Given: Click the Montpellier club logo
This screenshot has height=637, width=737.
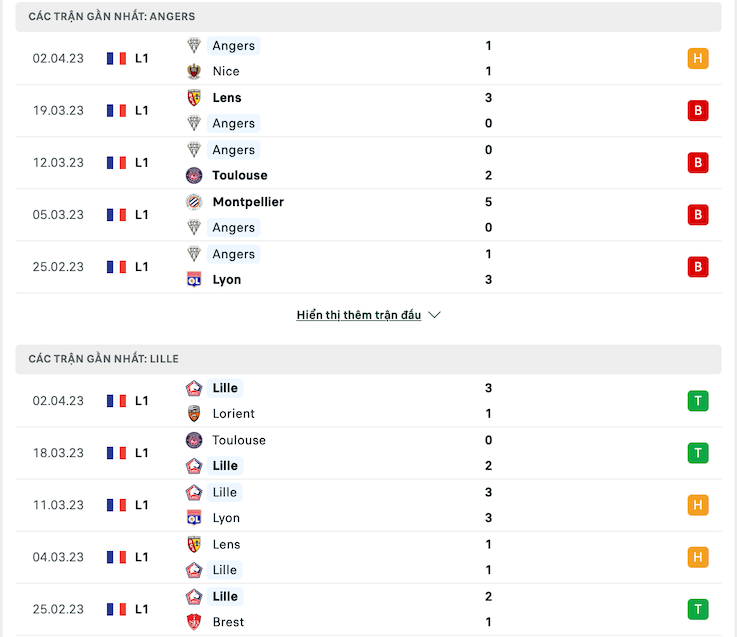Looking at the screenshot, I should coord(194,202).
